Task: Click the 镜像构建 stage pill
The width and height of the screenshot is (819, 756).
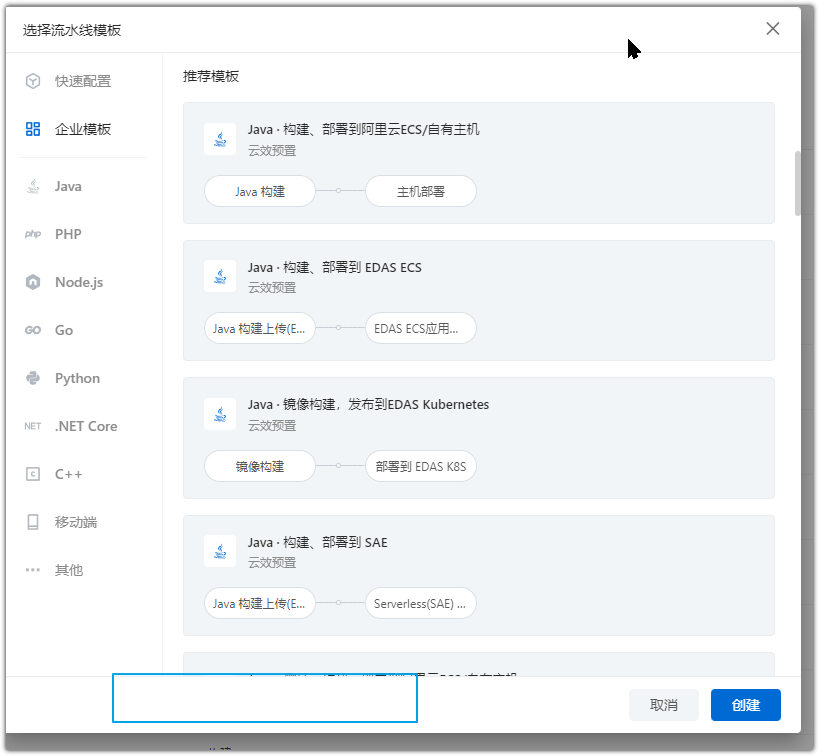Action: coord(260,466)
